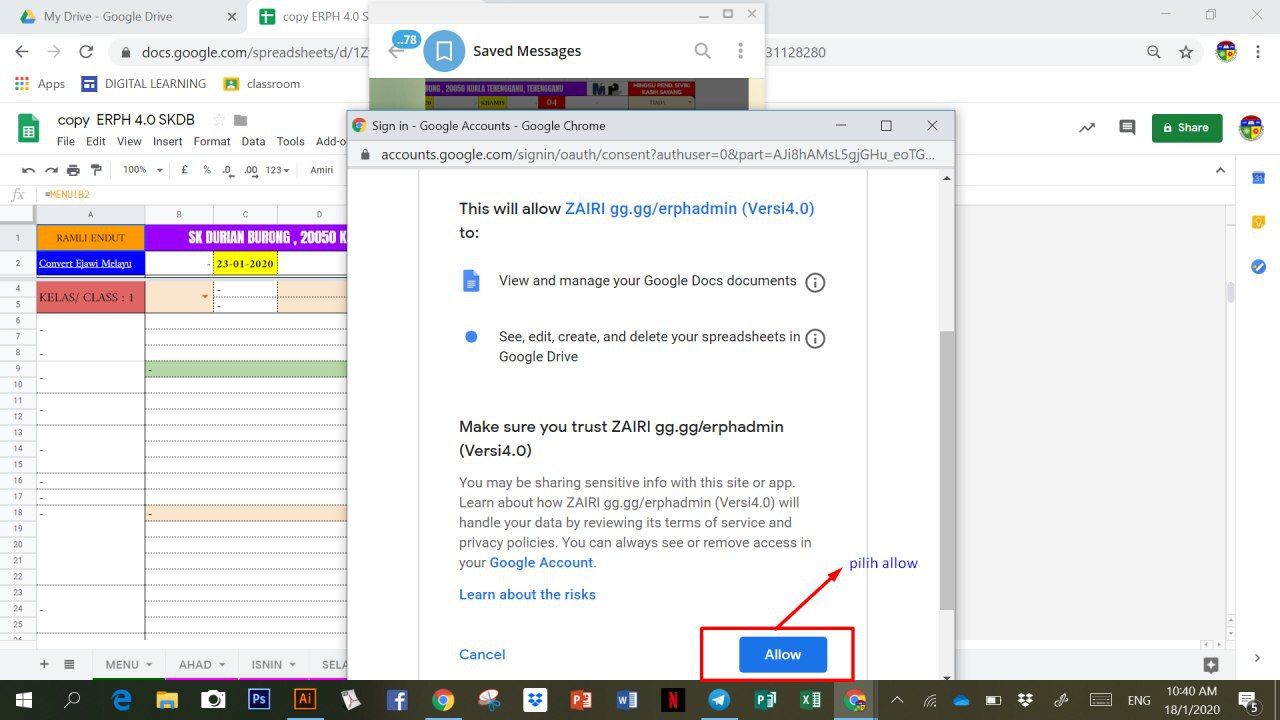The image size is (1280, 720).
Task: Open the all sheets list icon
Action: (x=69, y=664)
